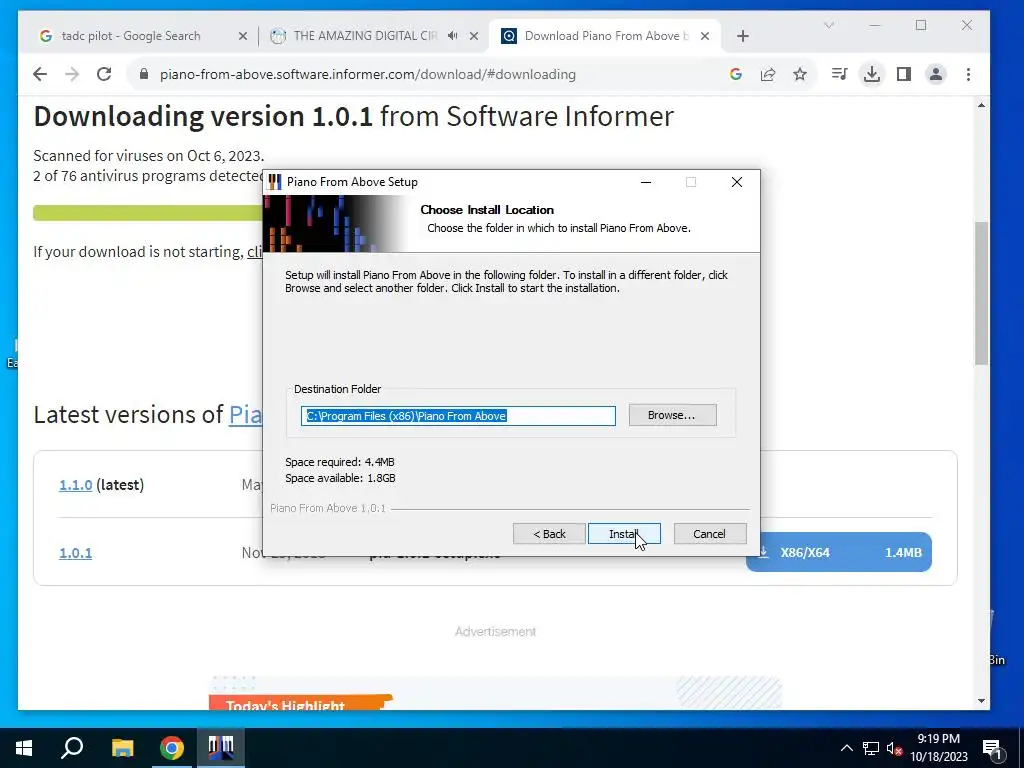Switch to tadc pilot Google Search tab
The width and height of the screenshot is (1024, 768).
pyautogui.click(x=131, y=36)
